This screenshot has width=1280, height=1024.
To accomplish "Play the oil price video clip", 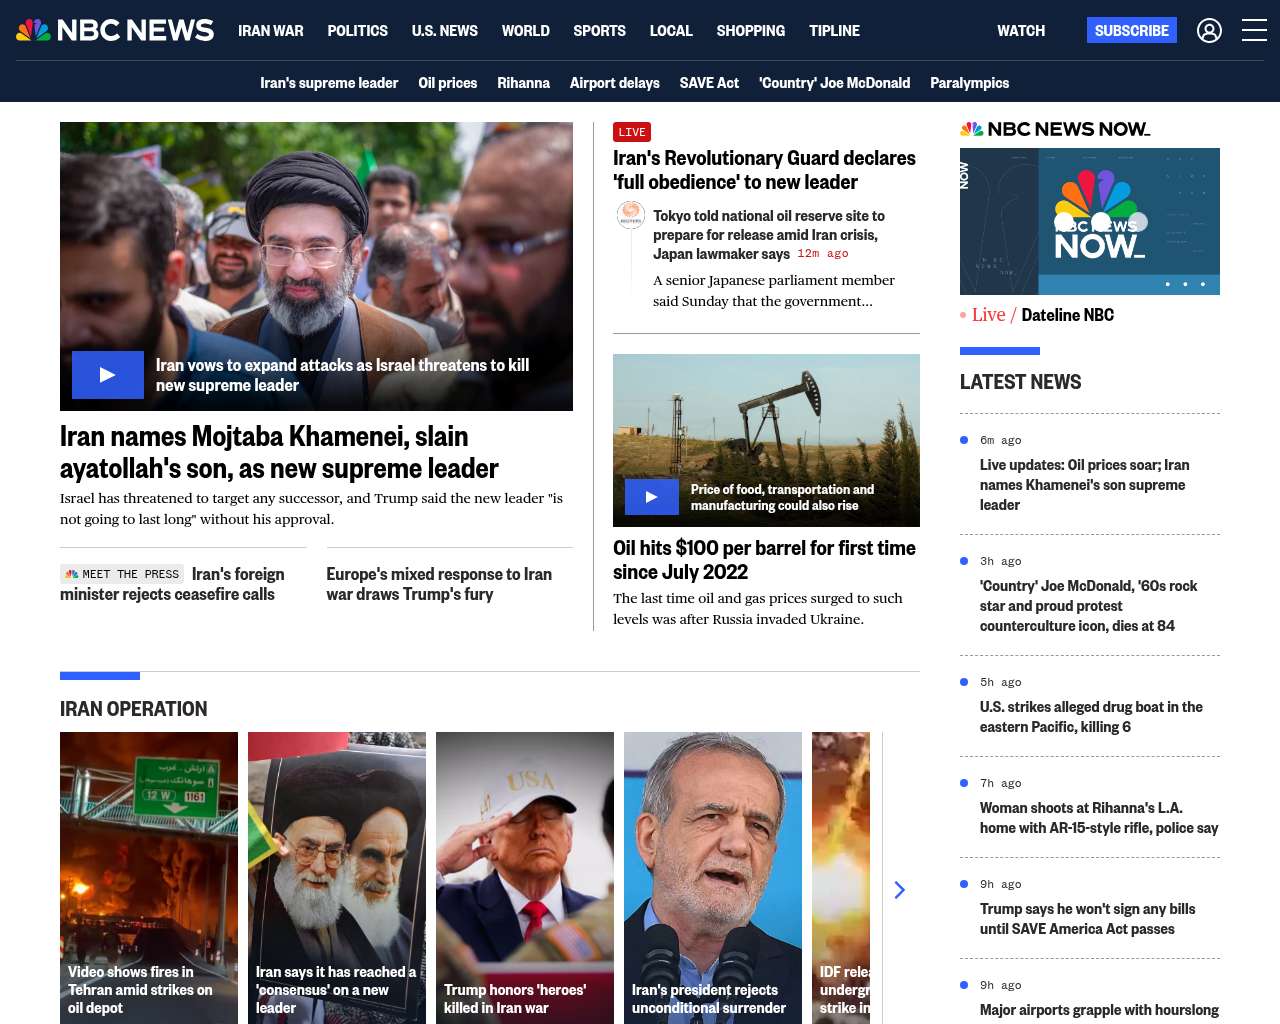I will [651, 497].
